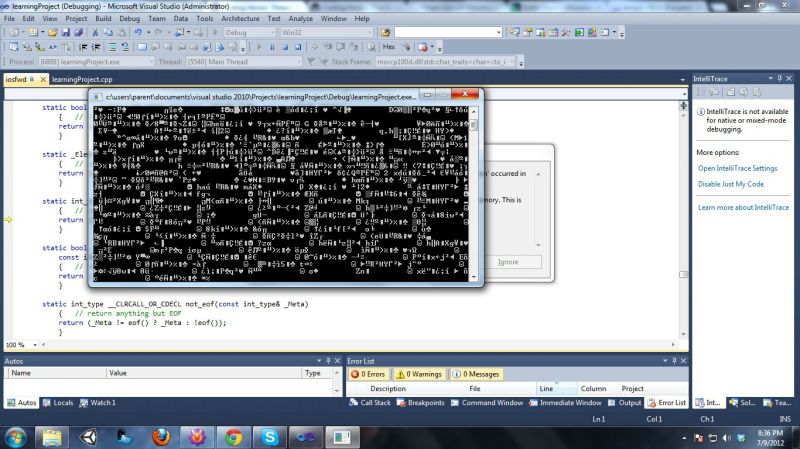Open the Immediate Window tab

[565, 403]
